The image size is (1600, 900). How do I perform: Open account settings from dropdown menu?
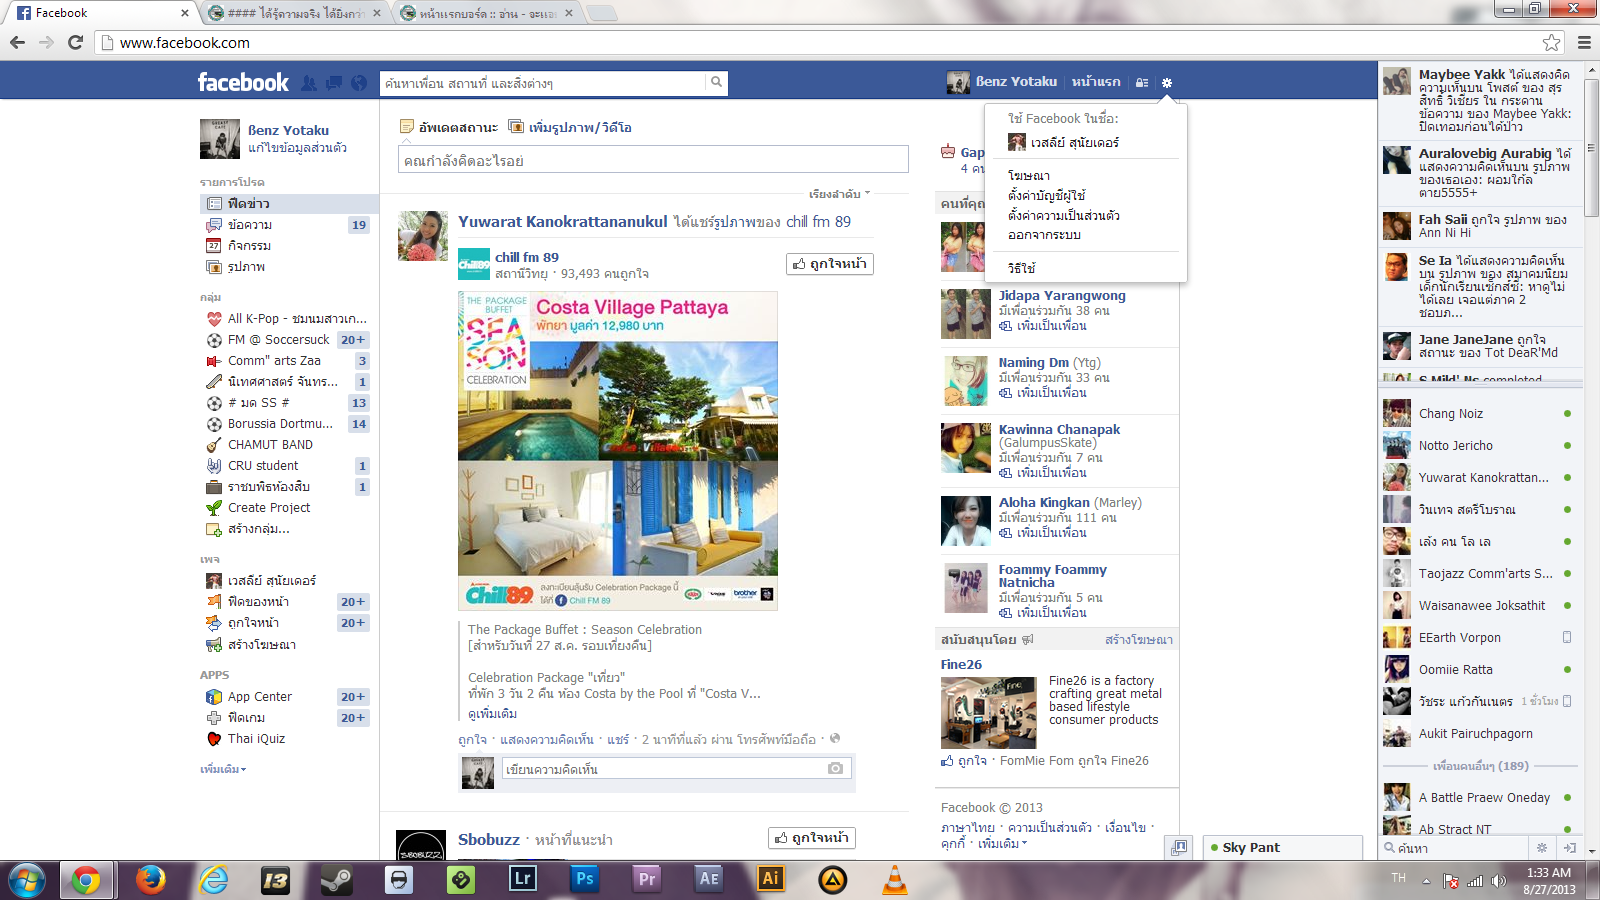[1046, 196]
